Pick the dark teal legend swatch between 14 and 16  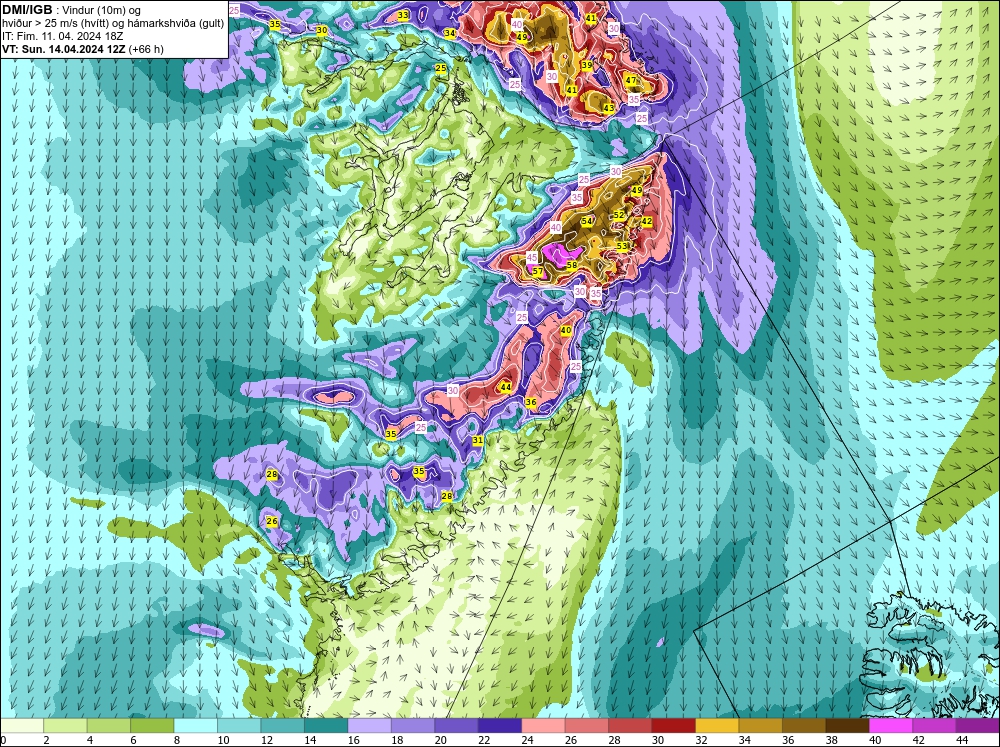326,725
